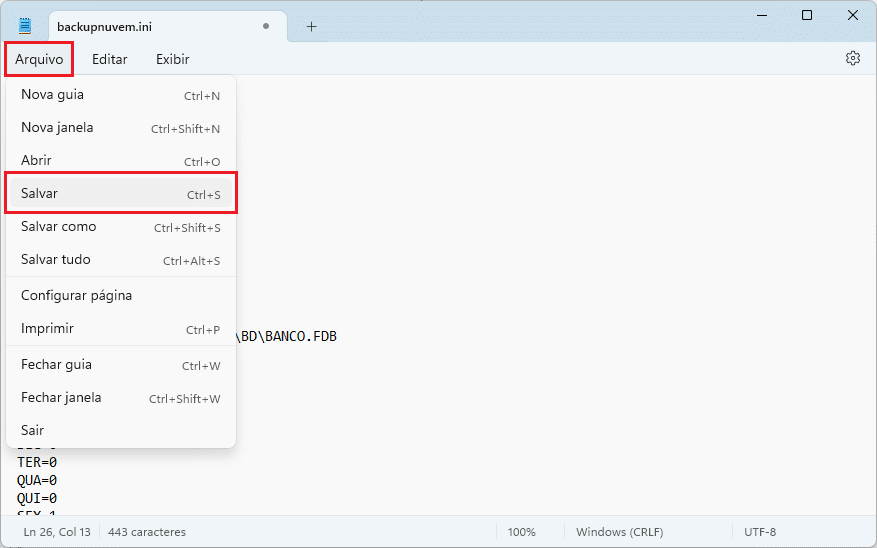
Task: Choose Configurar página
Action: (x=120, y=295)
